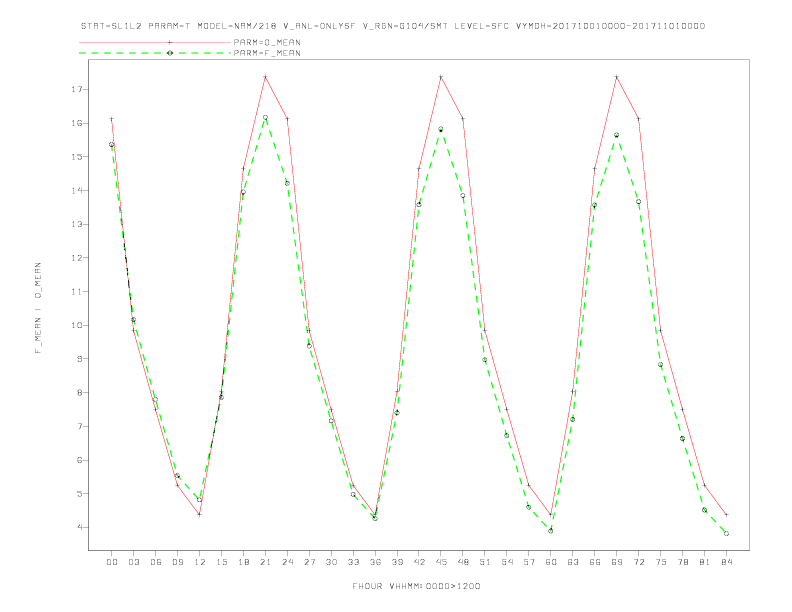This screenshot has height=612, width=792.
Task: Select the PARM=F_MEAN legend label
Action: pos(267,53)
